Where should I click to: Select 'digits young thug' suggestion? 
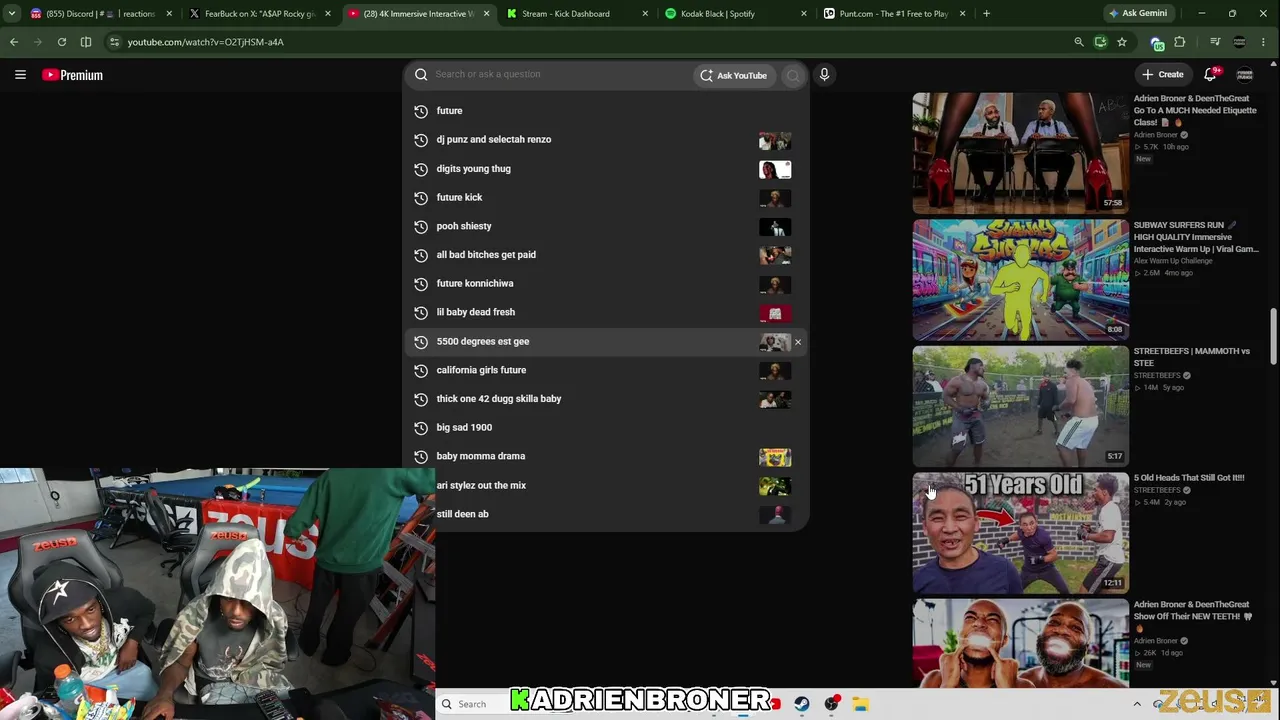[605, 169]
